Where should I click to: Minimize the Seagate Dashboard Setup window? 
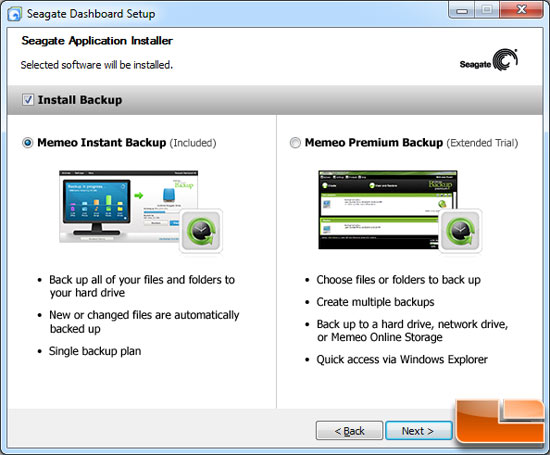pyautogui.click(x=462, y=11)
